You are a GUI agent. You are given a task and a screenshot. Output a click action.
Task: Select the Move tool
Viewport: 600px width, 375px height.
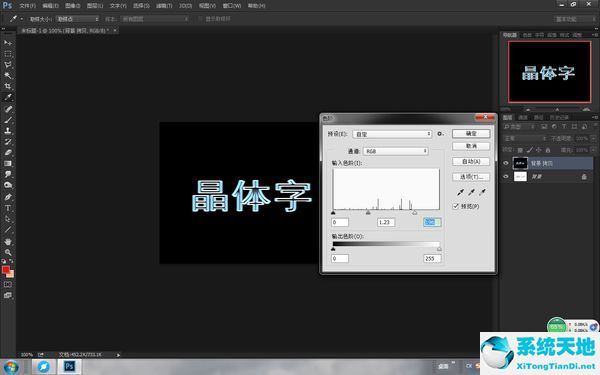point(8,43)
